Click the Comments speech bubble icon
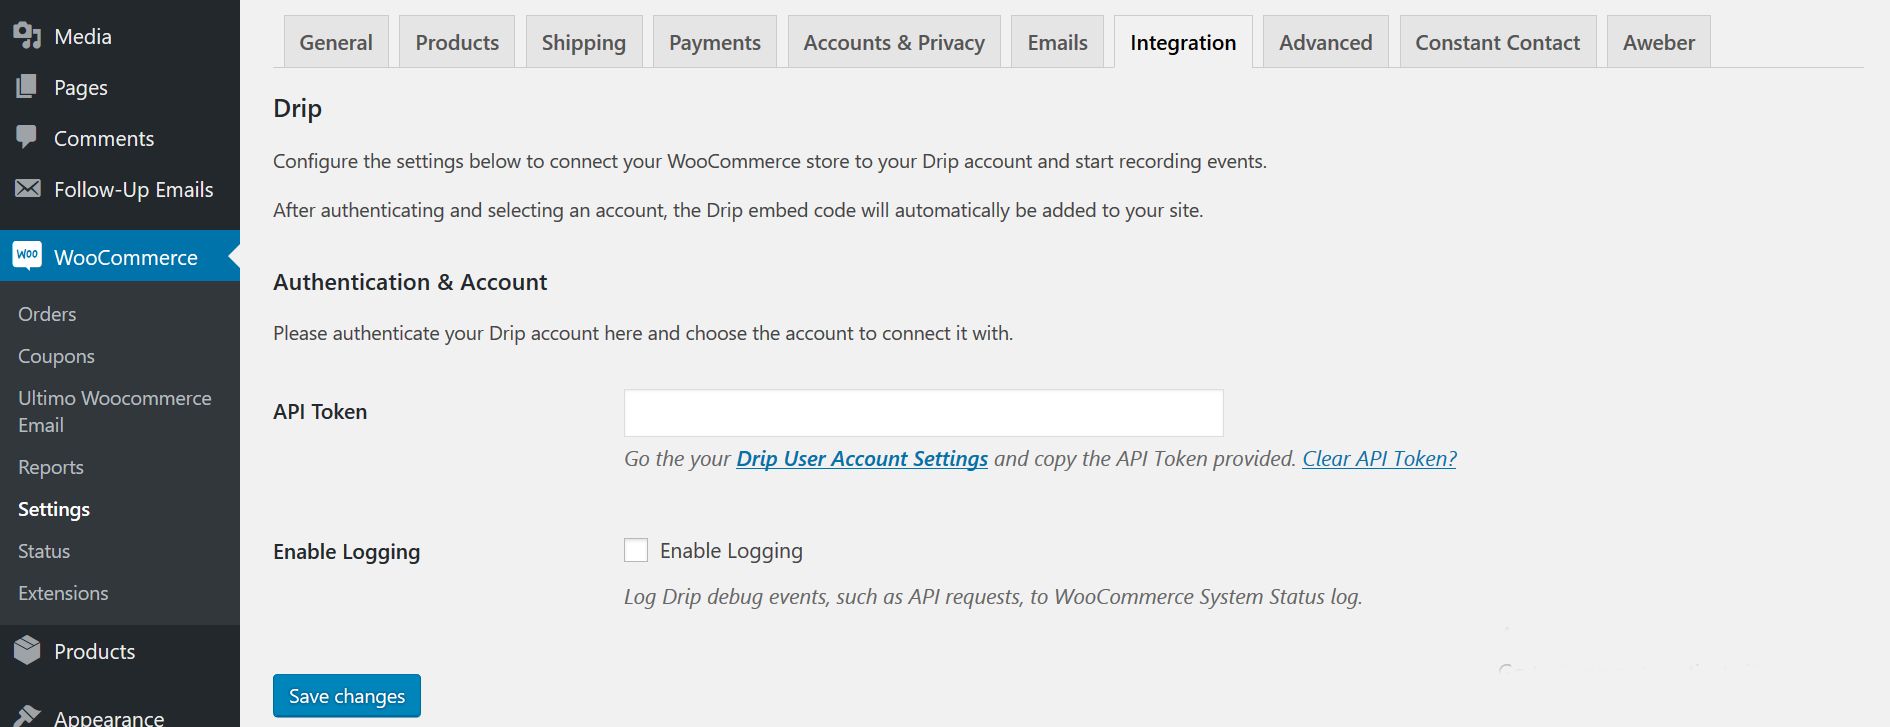Screen dimensions: 1890x727 click(27, 137)
